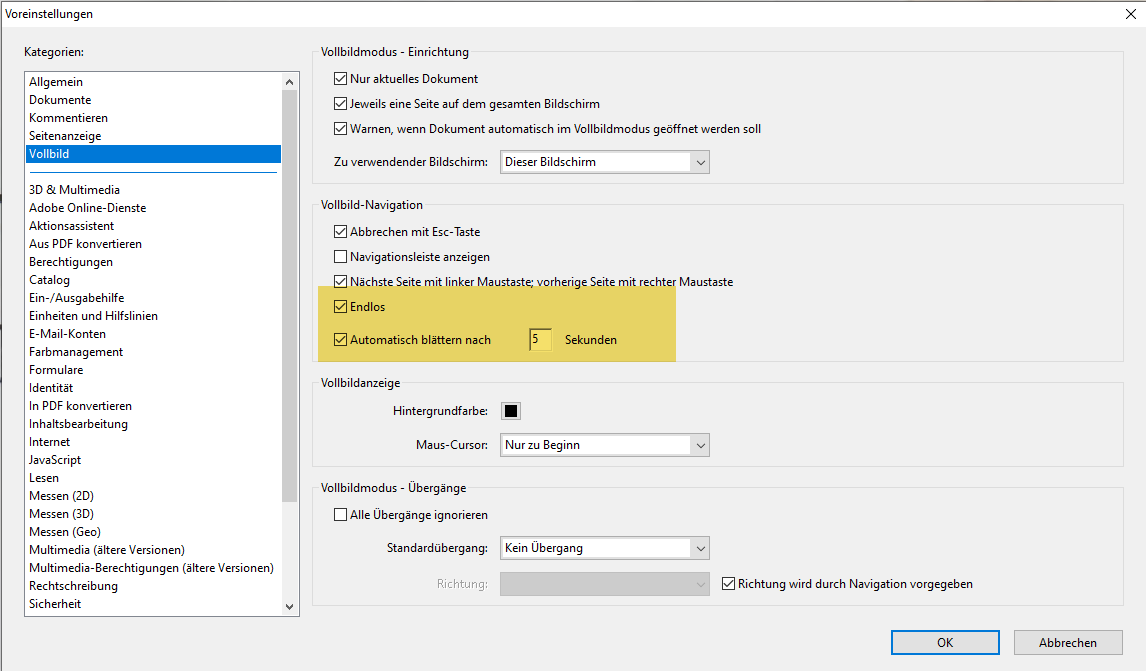Viewport: 1146px width, 671px height.
Task: Select 'Seitenanzeige' in the categories list
Action: point(65,136)
